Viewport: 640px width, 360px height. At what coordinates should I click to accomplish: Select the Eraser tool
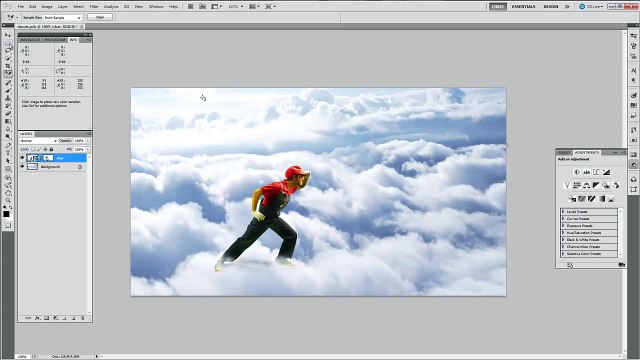coord(8,113)
